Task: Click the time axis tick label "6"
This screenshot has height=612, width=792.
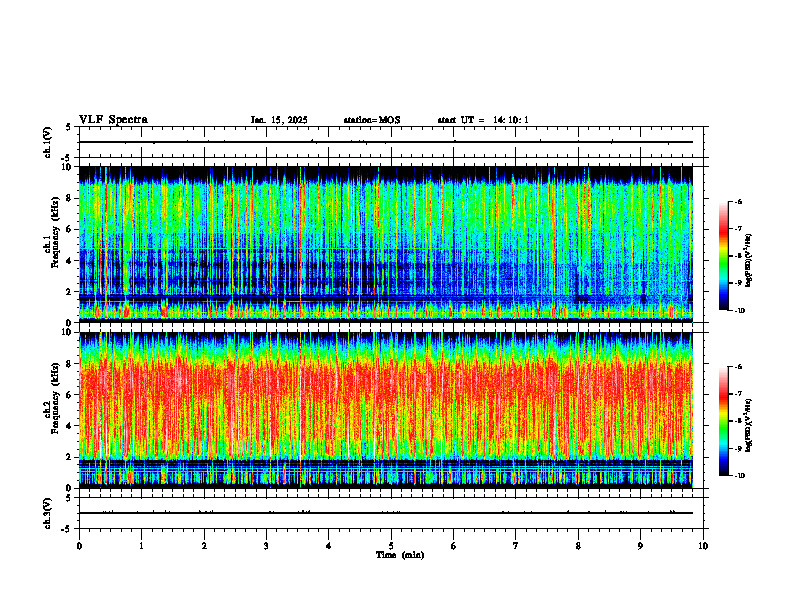Action: [454, 546]
